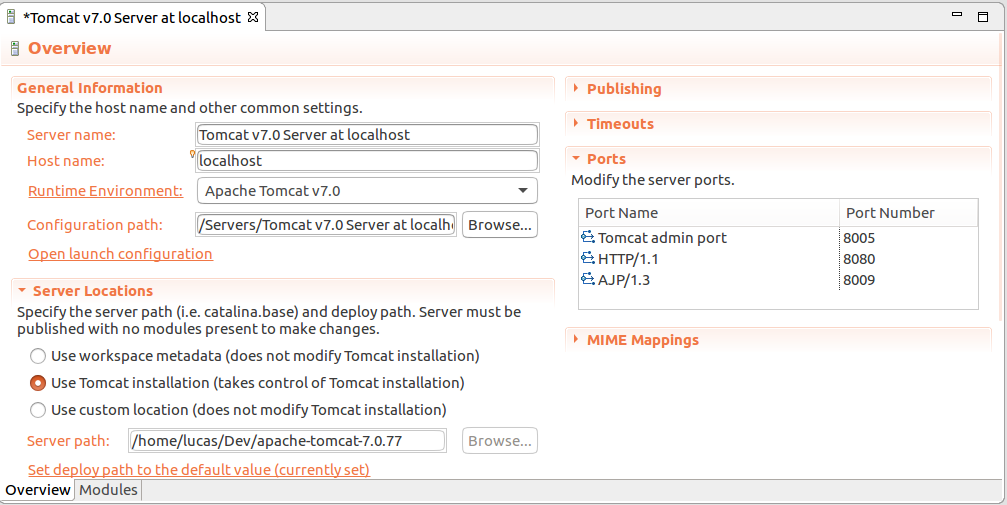
Task: Click the General Information section title
Action: (89, 88)
